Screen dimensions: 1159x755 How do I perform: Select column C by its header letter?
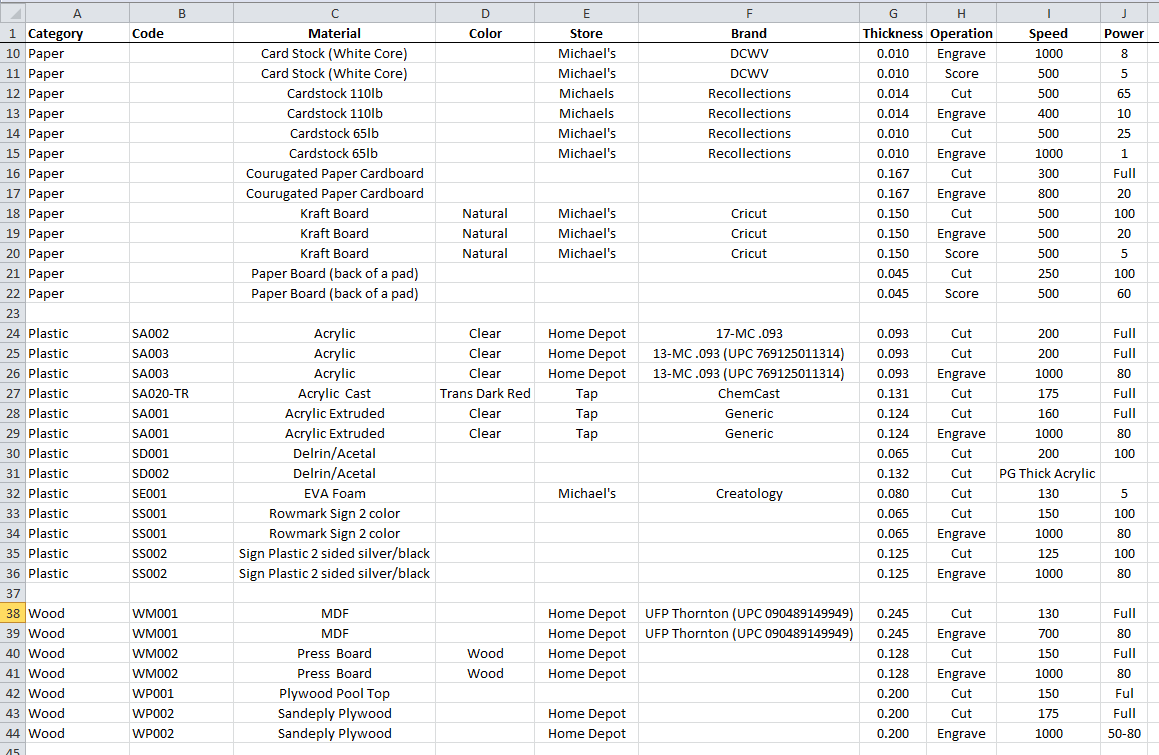click(x=335, y=13)
